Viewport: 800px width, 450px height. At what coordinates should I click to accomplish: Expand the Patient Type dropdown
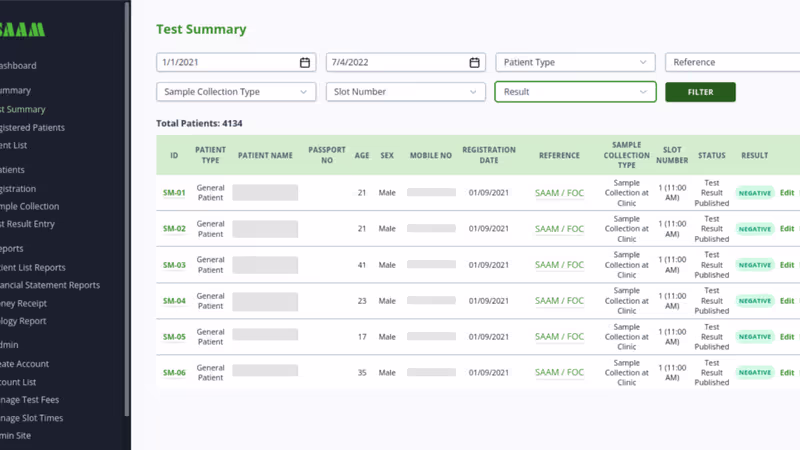tap(575, 62)
